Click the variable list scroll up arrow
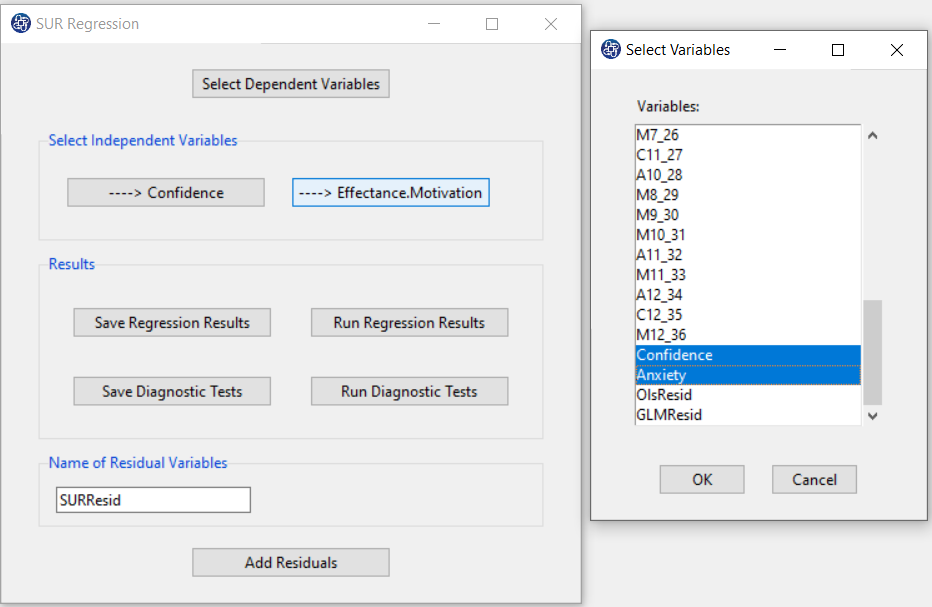Image resolution: width=932 pixels, height=607 pixels. [873, 136]
